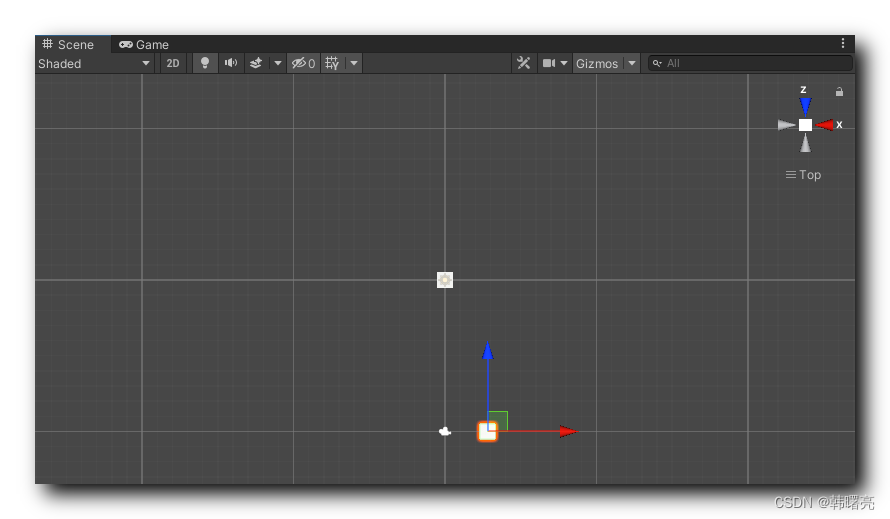This screenshot has height=519, width=890.
Task: Open scene camera settings icon
Action: pyautogui.click(x=548, y=63)
